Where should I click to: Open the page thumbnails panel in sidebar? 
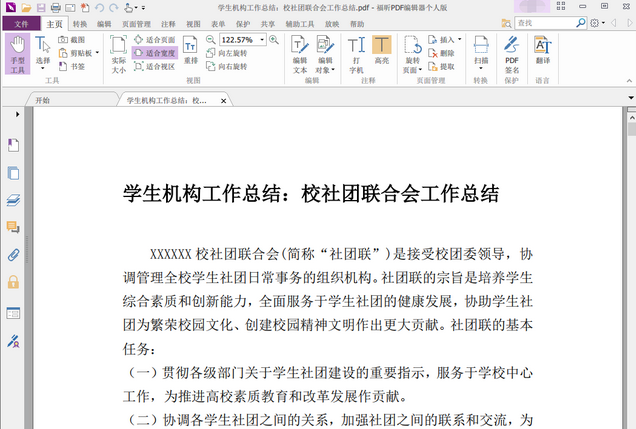pyautogui.click(x=13, y=173)
